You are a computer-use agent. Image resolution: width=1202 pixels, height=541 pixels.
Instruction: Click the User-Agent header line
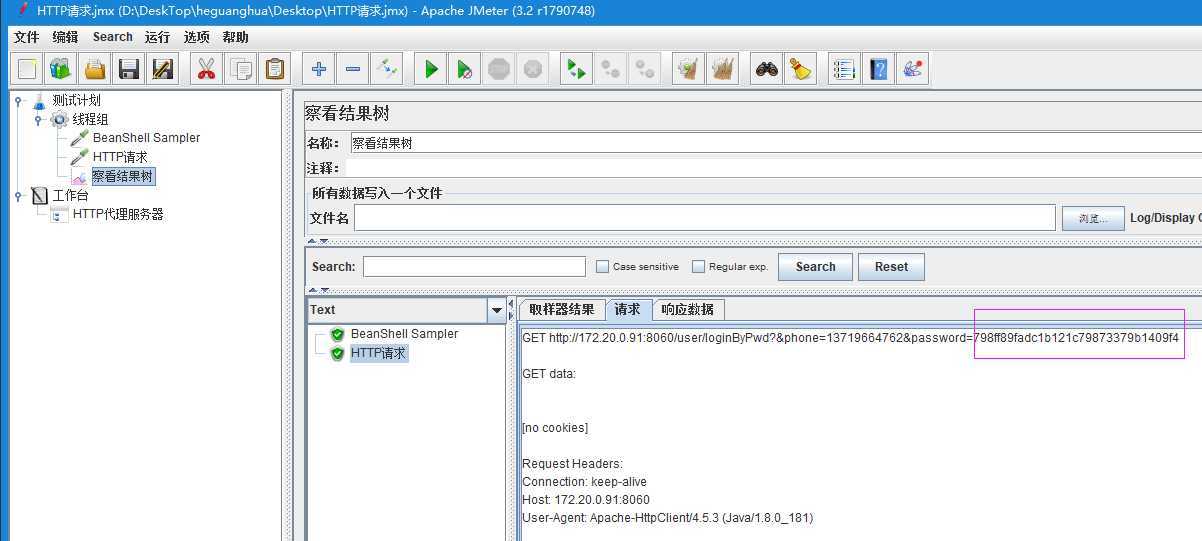coord(667,518)
